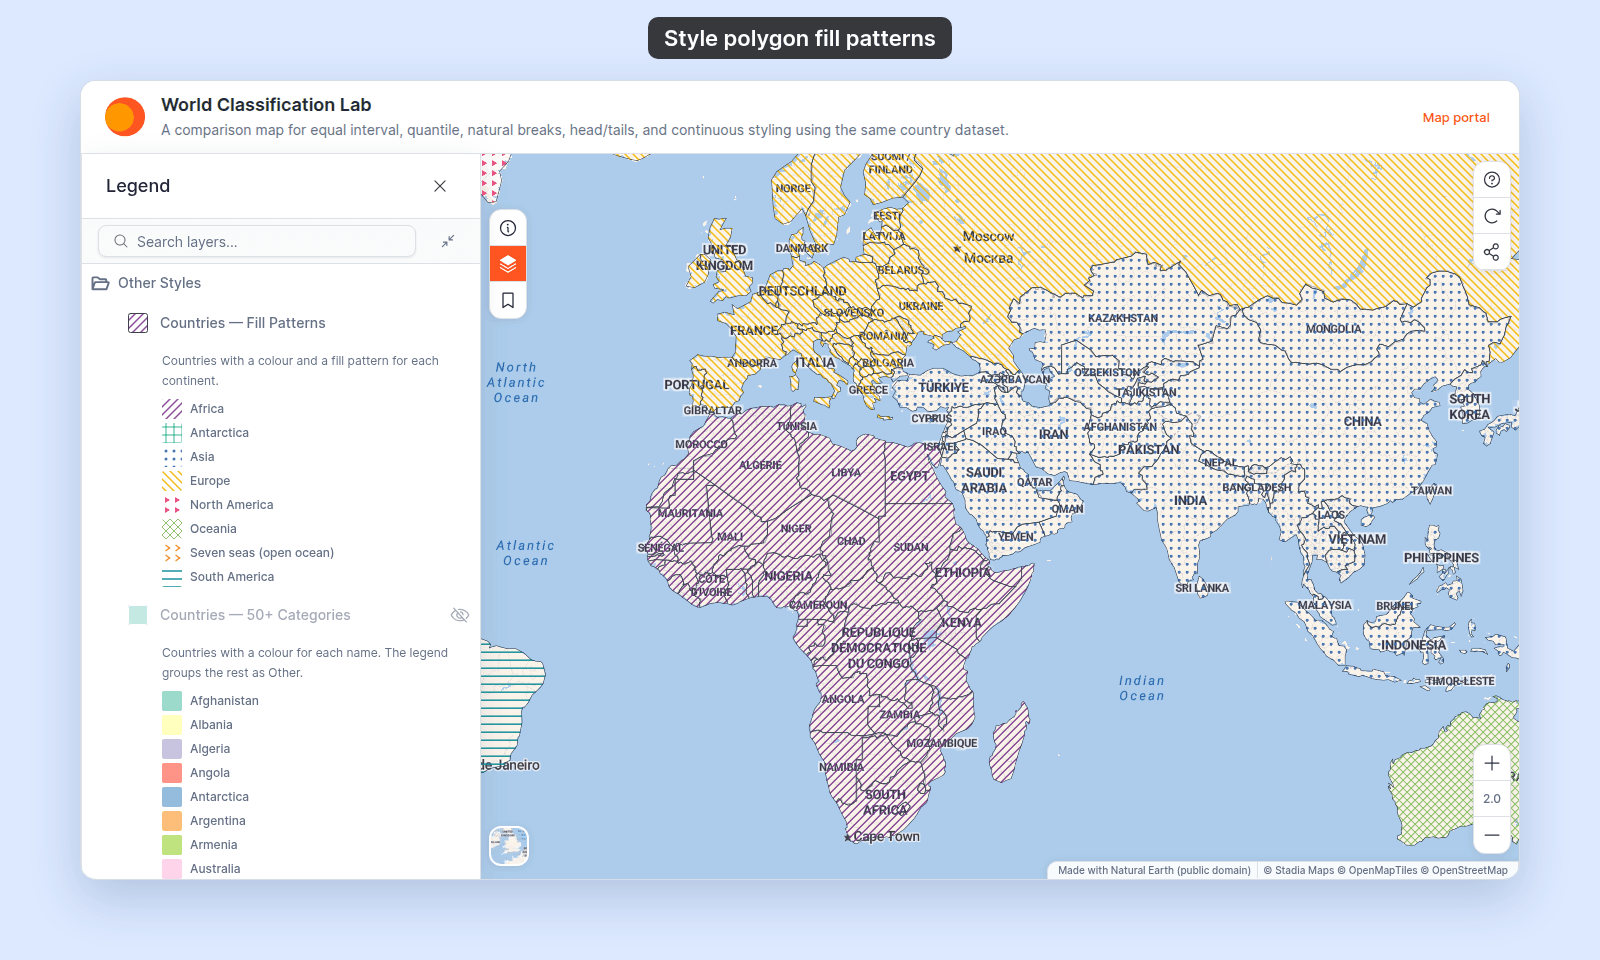The height and width of the screenshot is (960, 1600).
Task: Show the hidden Countries — 50+ Categories layer
Action: tap(460, 615)
